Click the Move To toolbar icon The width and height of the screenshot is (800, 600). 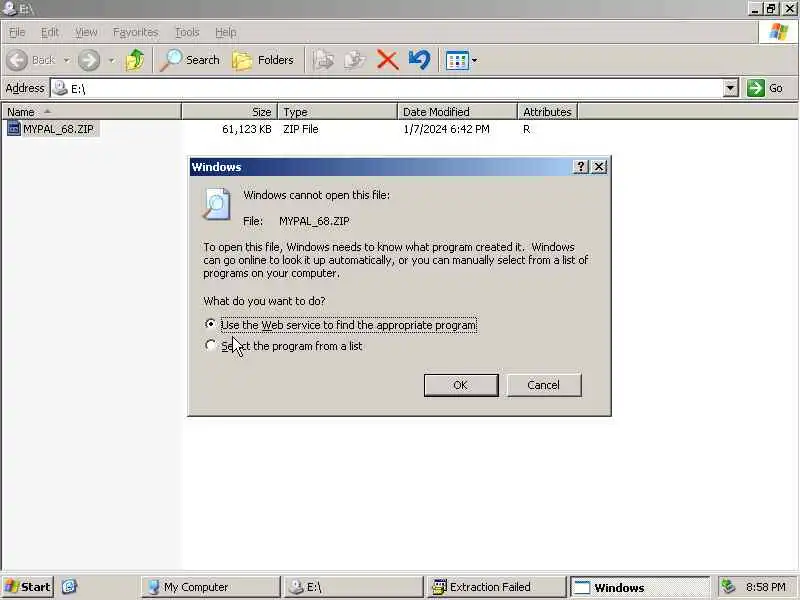click(323, 60)
